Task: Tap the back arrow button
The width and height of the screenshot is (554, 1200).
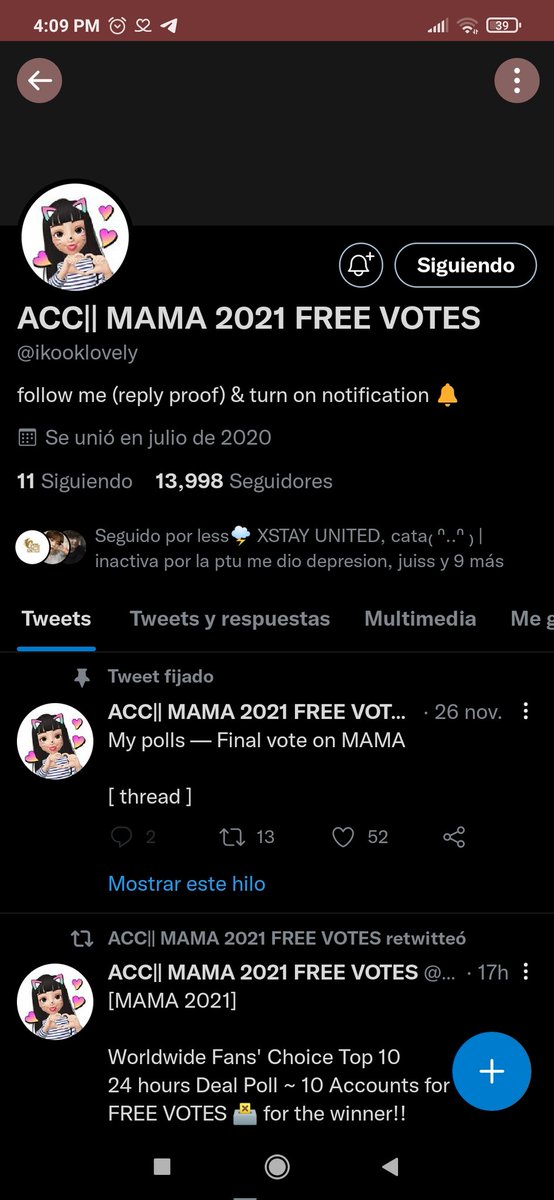Action: point(40,81)
